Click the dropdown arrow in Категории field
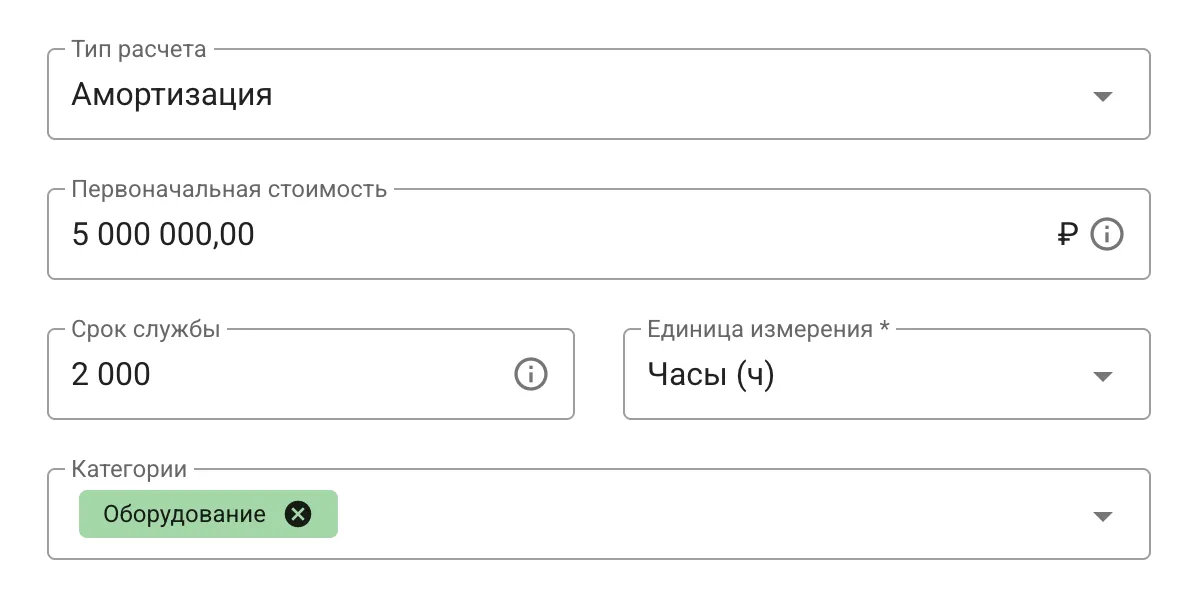 coord(1103,516)
